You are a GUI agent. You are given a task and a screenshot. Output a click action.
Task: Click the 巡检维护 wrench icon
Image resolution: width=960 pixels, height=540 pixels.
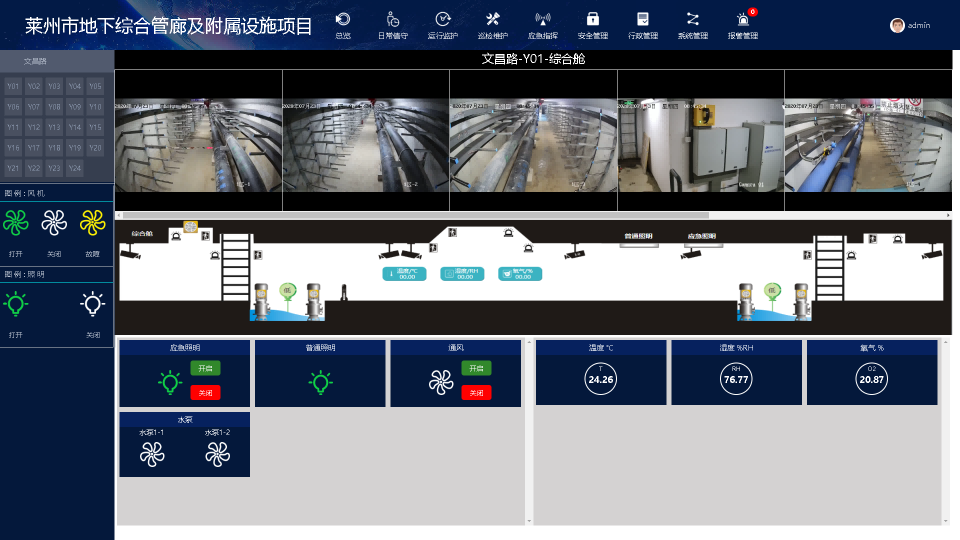click(x=493, y=19)
